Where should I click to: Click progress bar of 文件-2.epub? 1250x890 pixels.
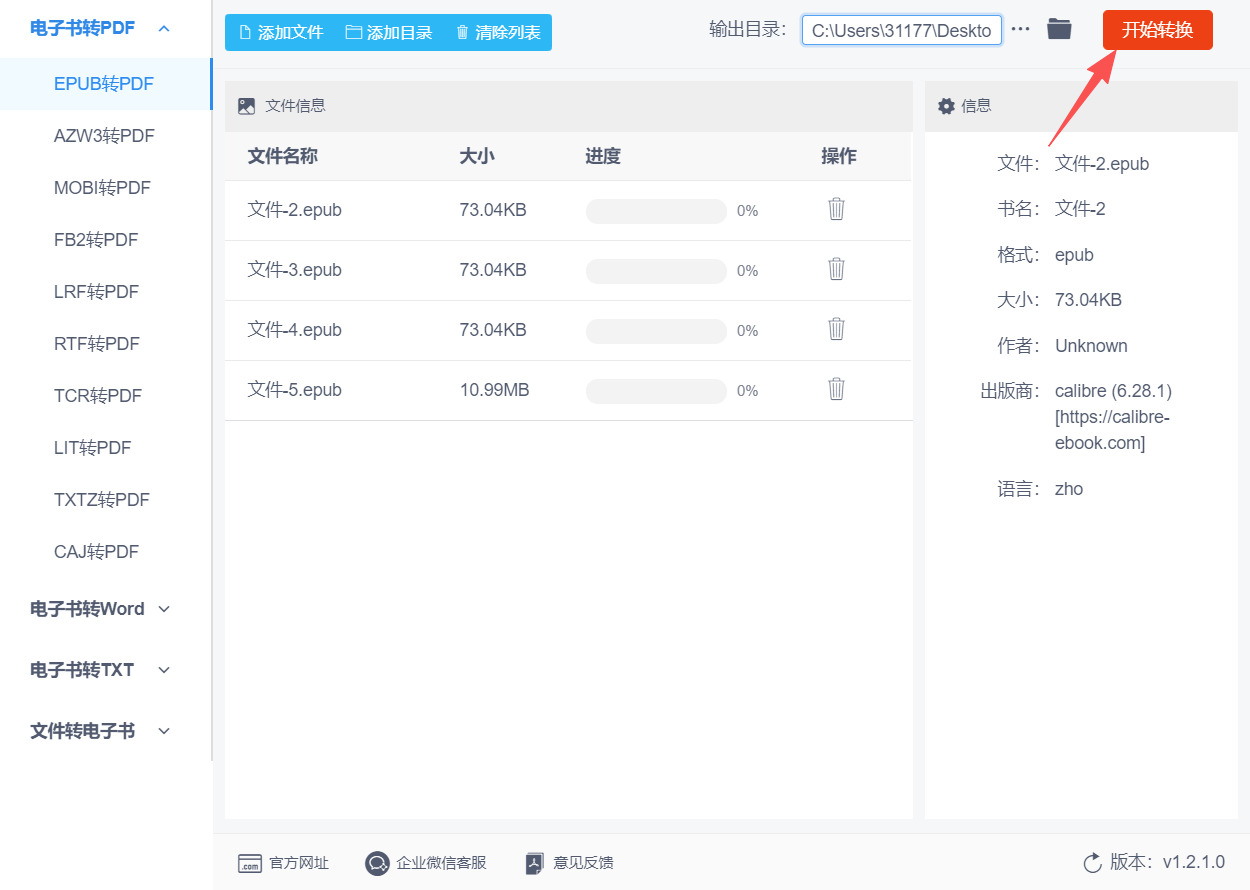(x=656, y=211)
